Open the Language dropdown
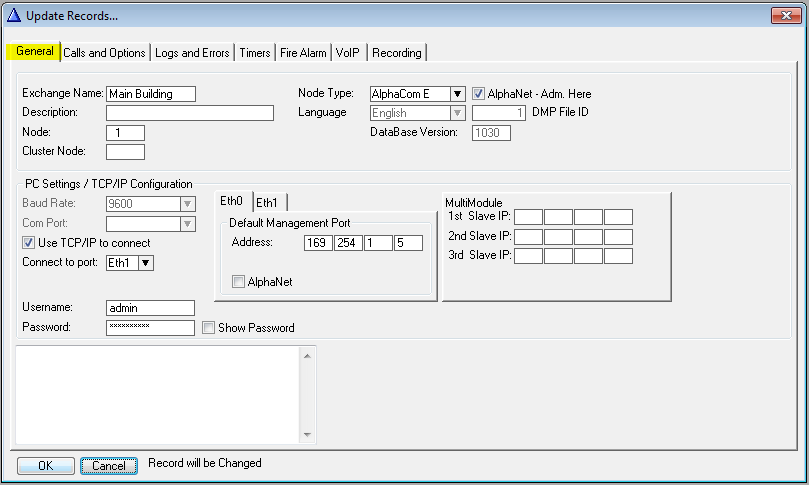This screenshot has width=809, height=485. [x=457, y=113]
